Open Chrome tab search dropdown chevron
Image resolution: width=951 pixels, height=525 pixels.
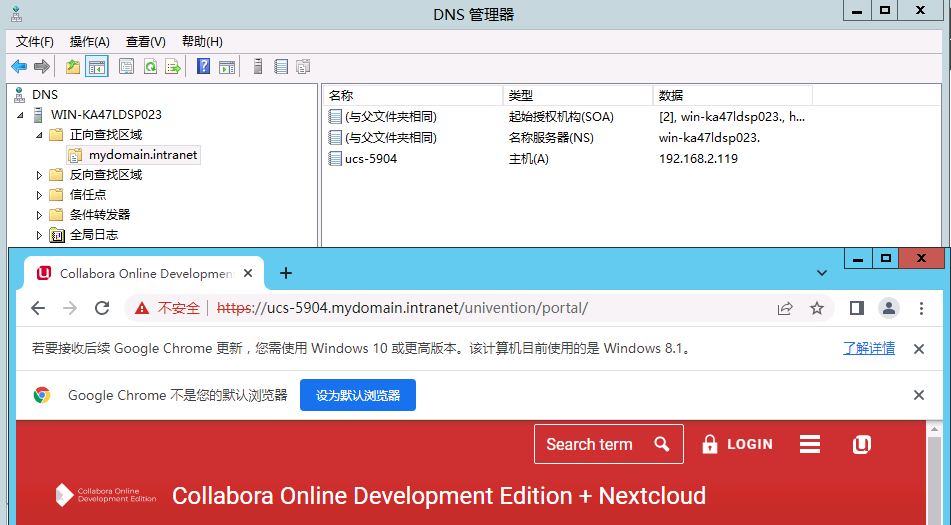pyautogui.click(x=822, y=273)
